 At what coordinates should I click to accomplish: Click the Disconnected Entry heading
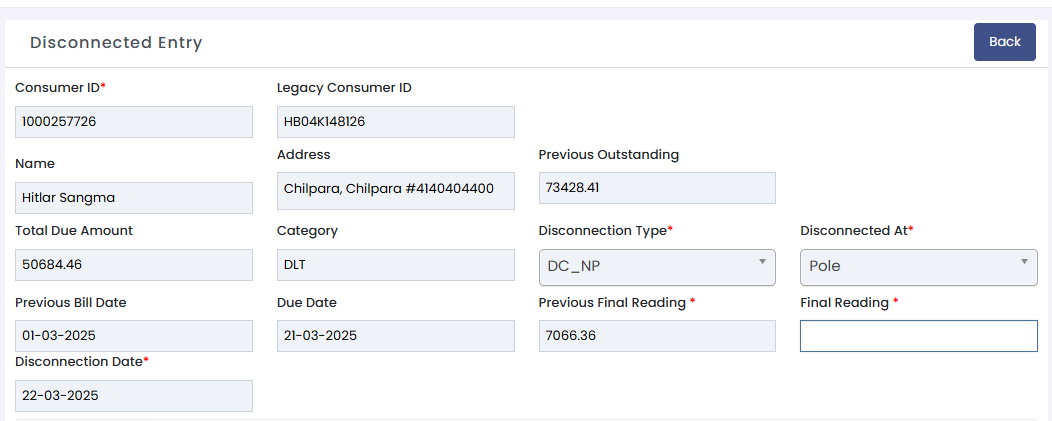[116, 43]
